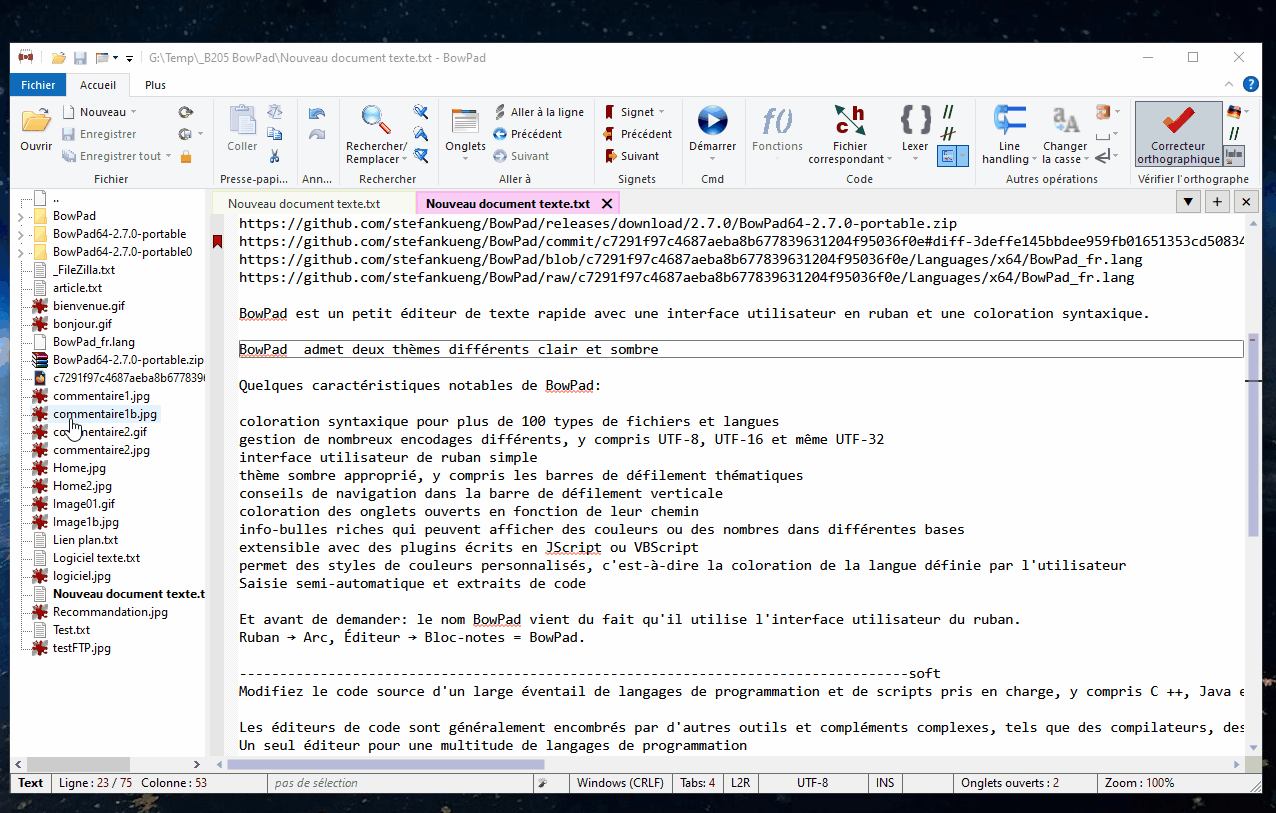Click the red bookmark marker in margin
The width and height of the screenshot is (1276, 813).
(x=218, y=241)
